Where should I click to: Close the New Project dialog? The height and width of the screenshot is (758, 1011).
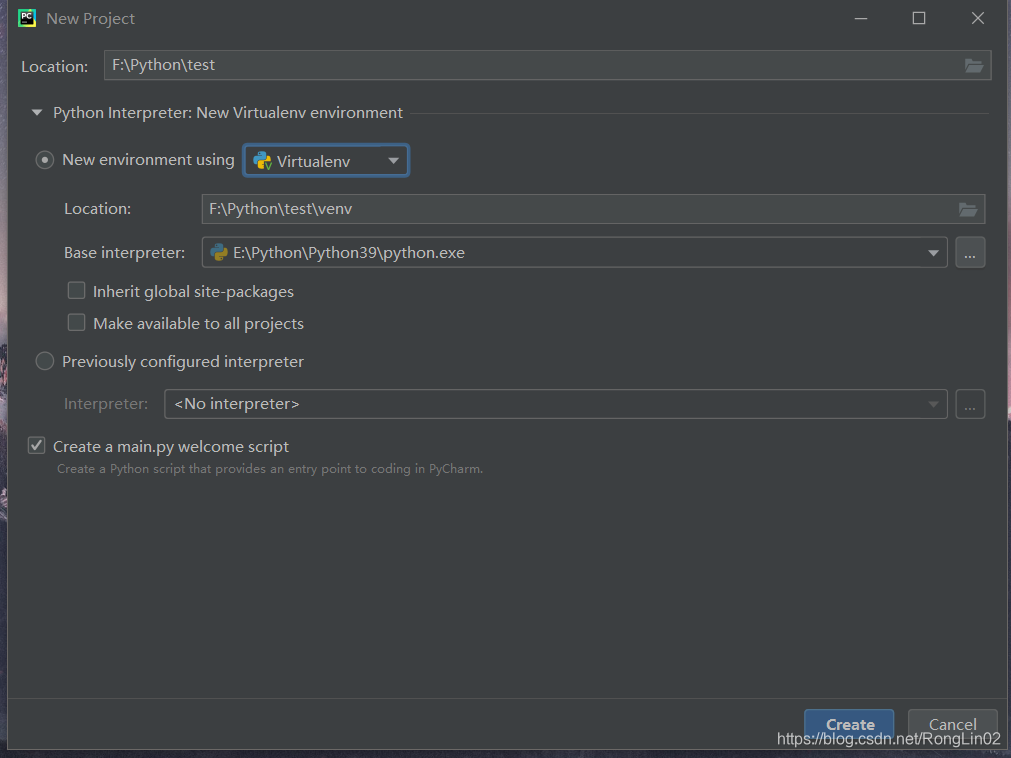coord(977,18)
